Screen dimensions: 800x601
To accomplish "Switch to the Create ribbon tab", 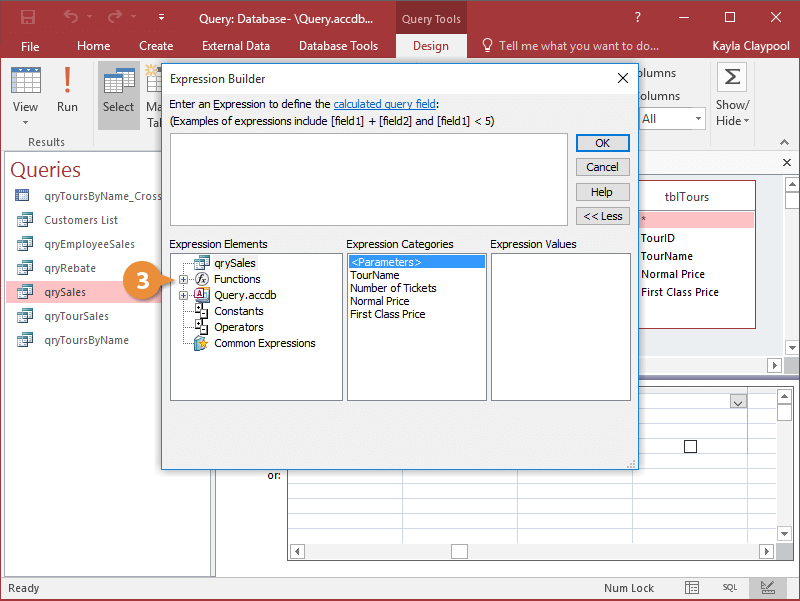I will (156, 45).
